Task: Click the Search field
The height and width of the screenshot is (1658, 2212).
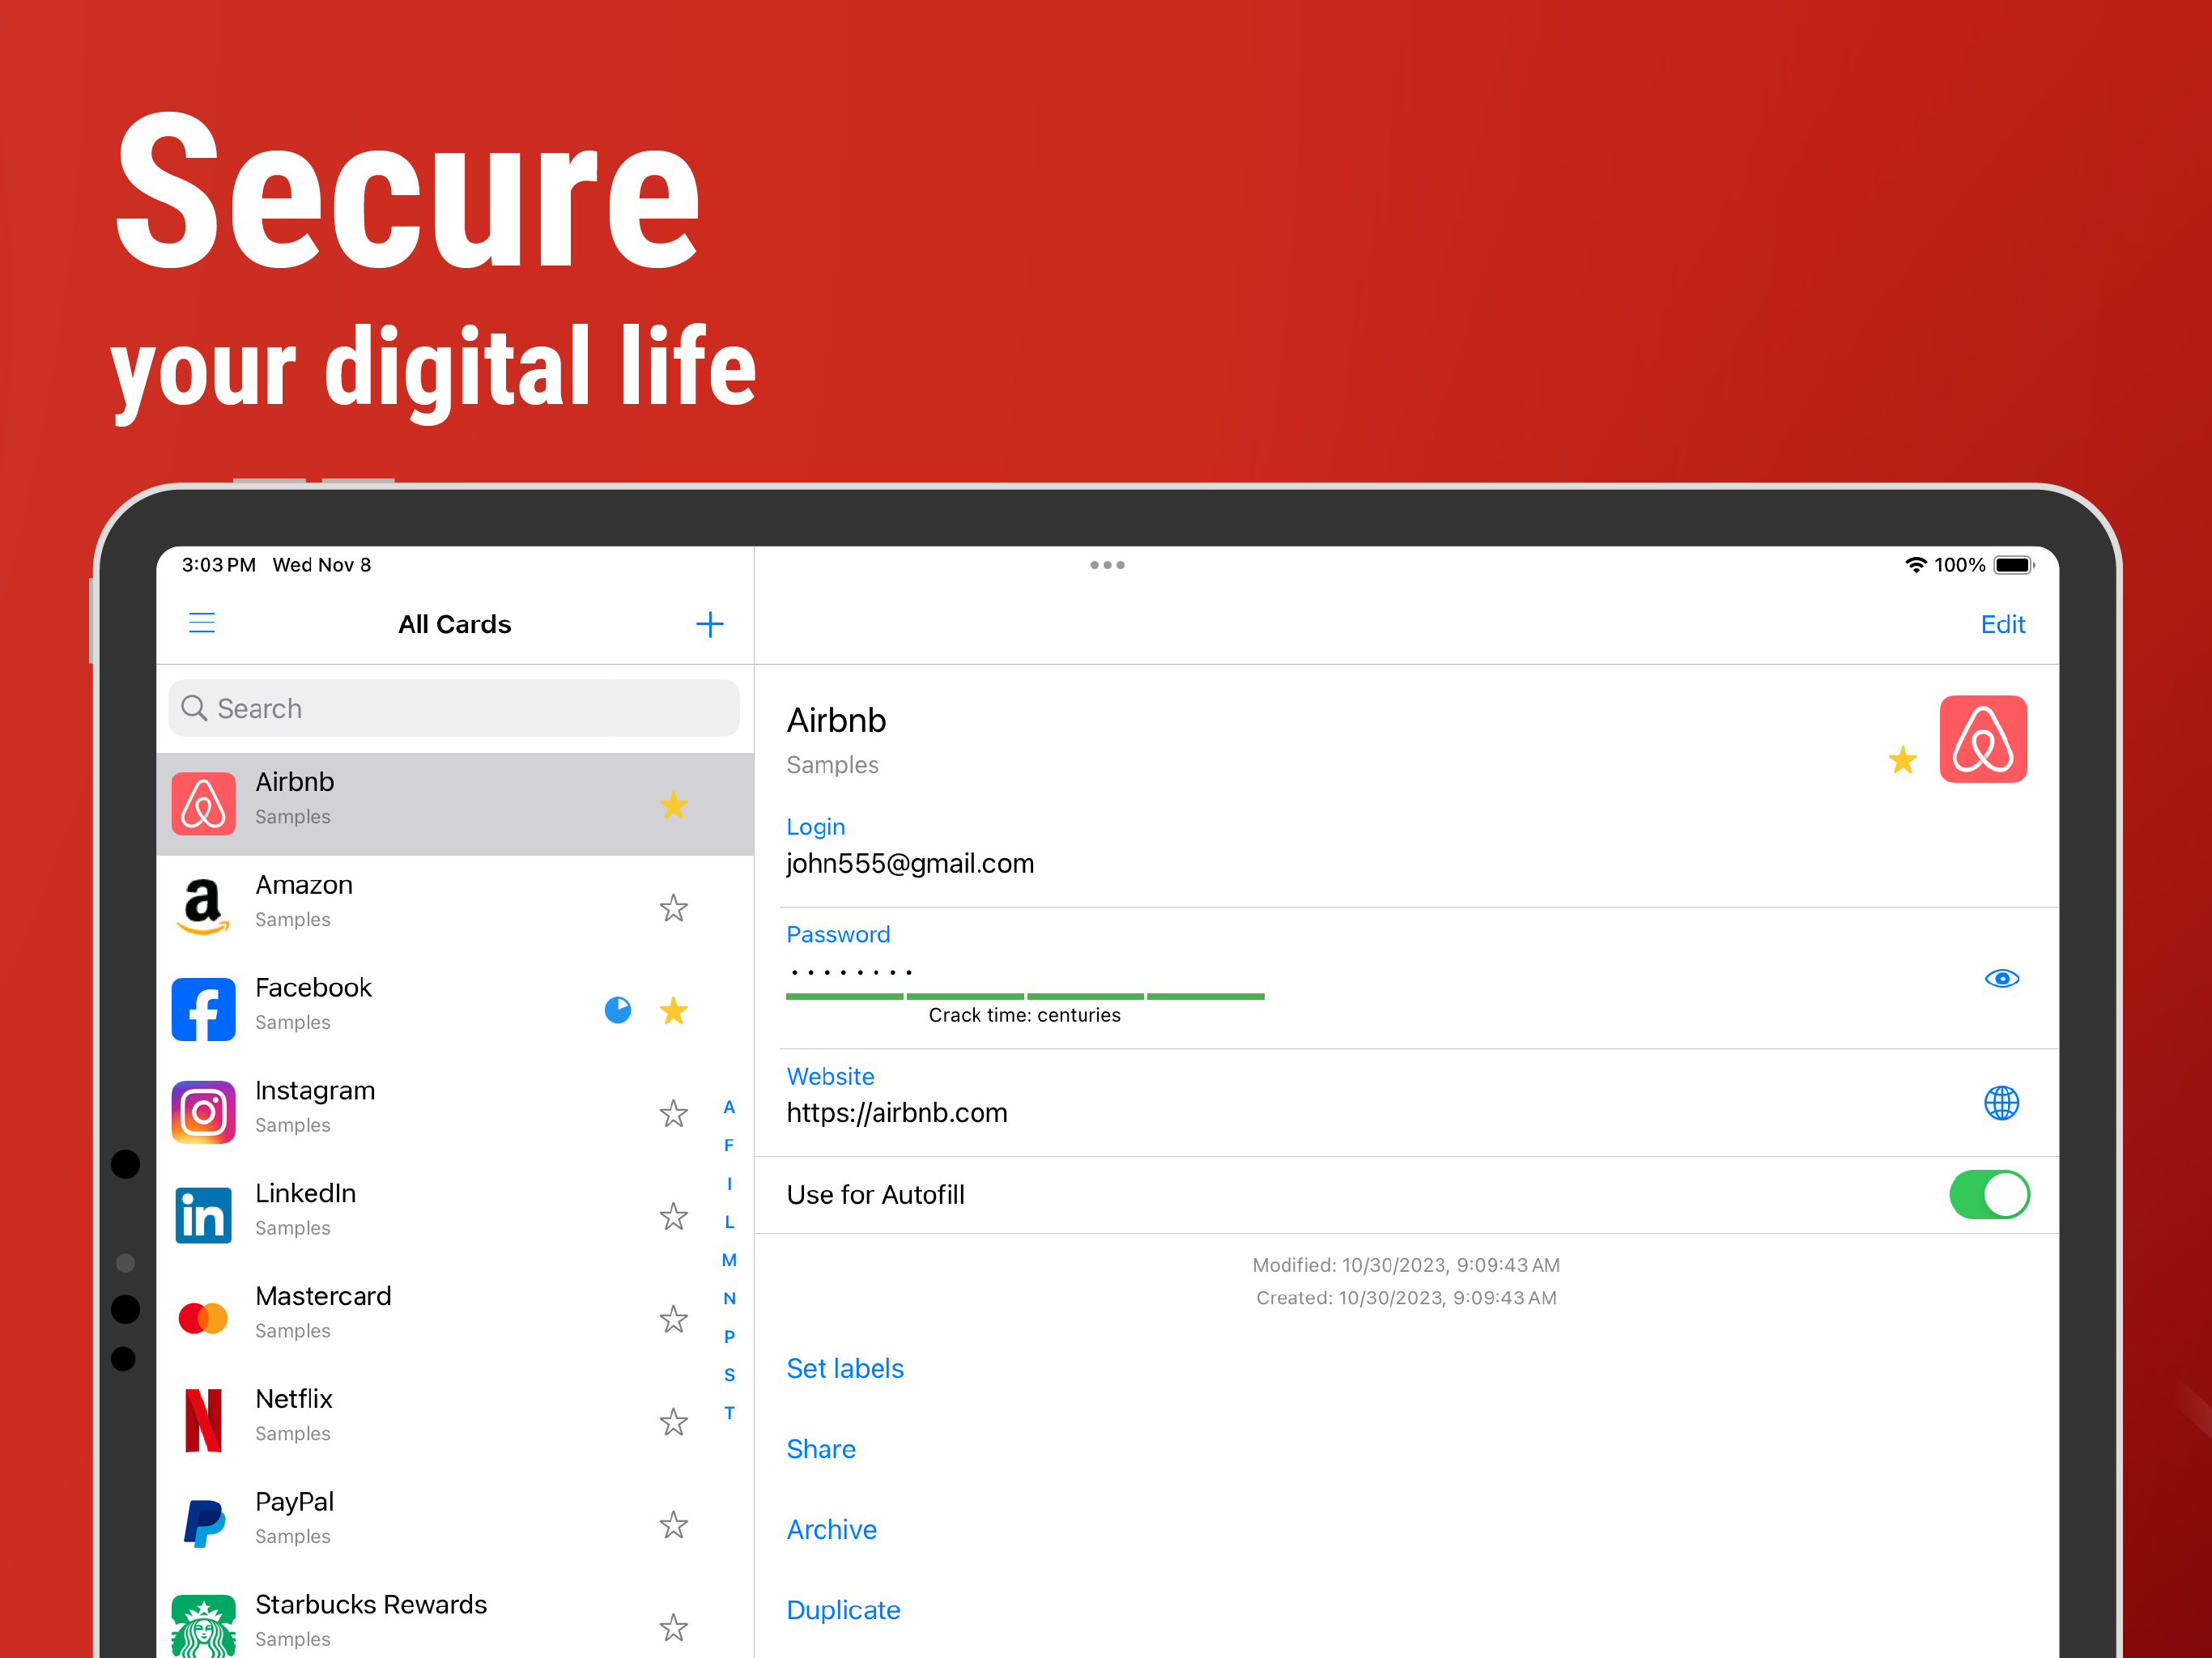Action: tap(454, 708)
